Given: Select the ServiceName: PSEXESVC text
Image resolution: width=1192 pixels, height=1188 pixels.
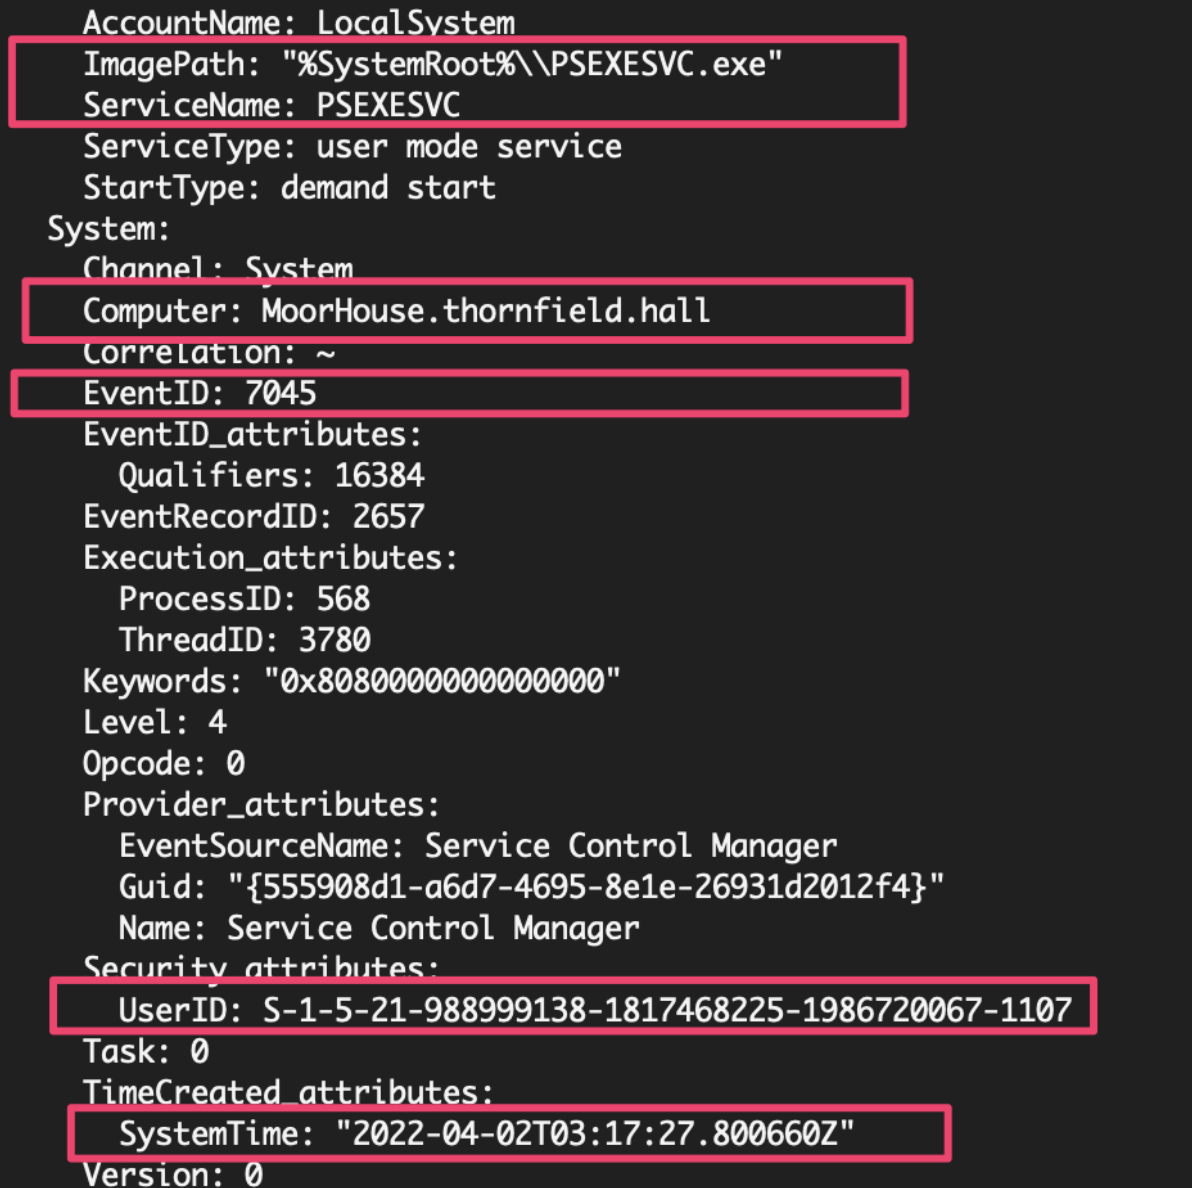Looking at the screenshot, I should 271,105.
